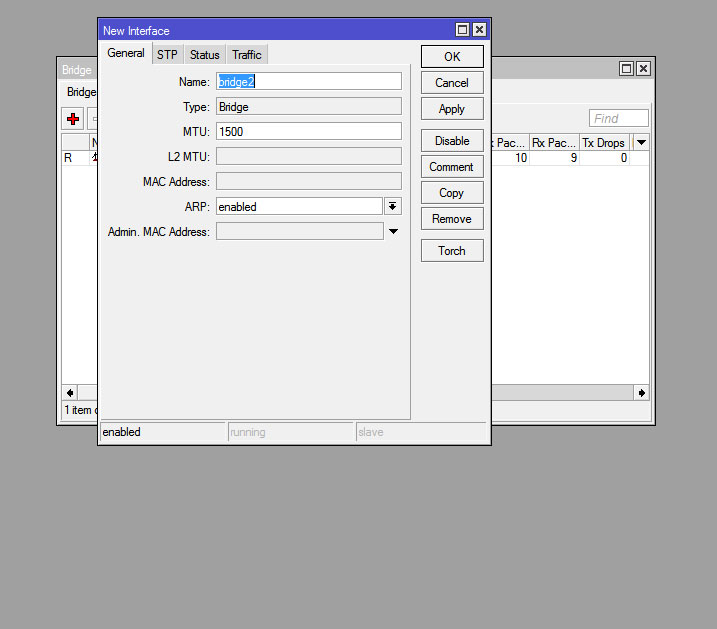Select the Traffic tab
This screenshot has height=629, width=717.
click(x=247, y=55)
